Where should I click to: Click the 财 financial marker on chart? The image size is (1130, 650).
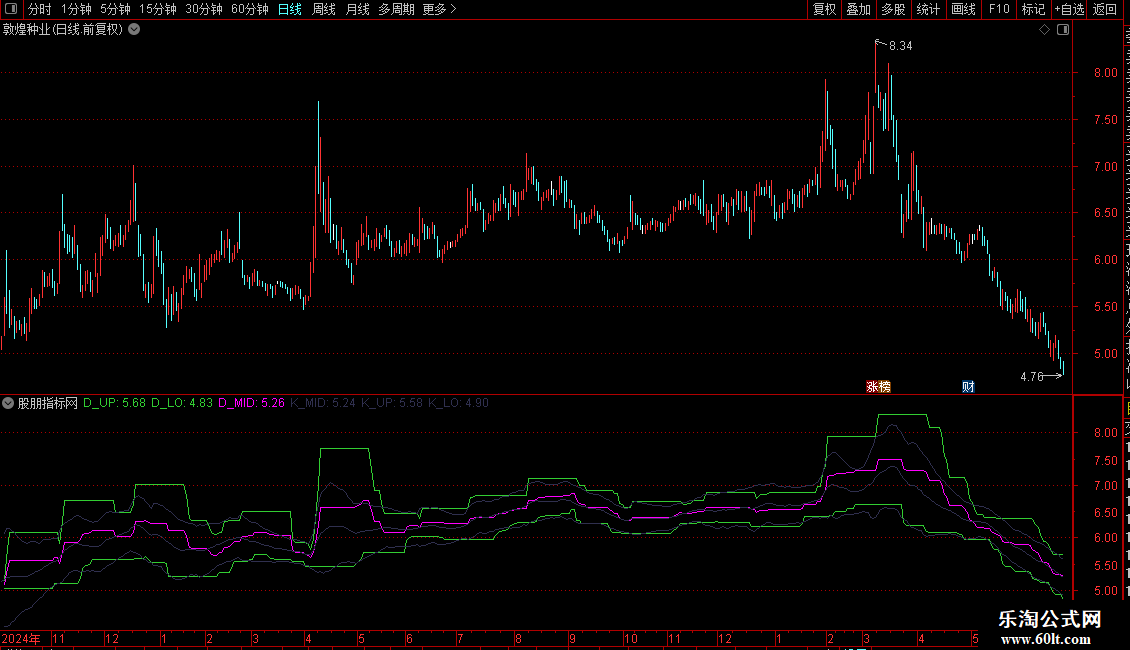pos(969,387)
